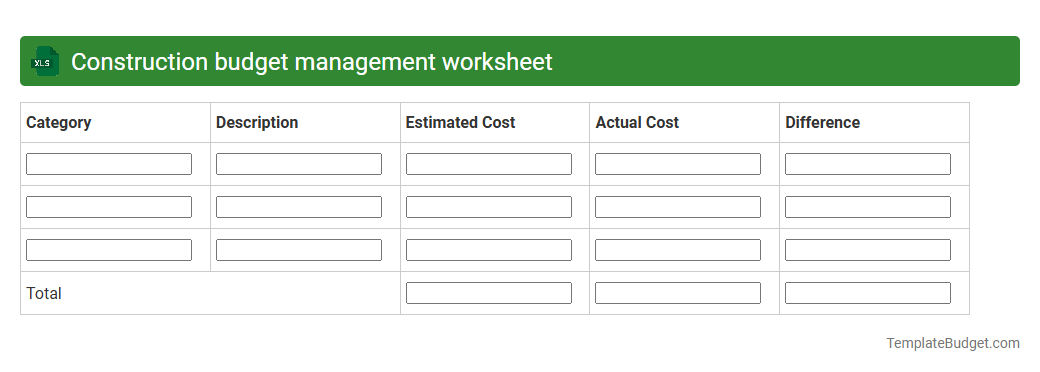Focus the first row Difference input
1040x372 pixels.
868,164
